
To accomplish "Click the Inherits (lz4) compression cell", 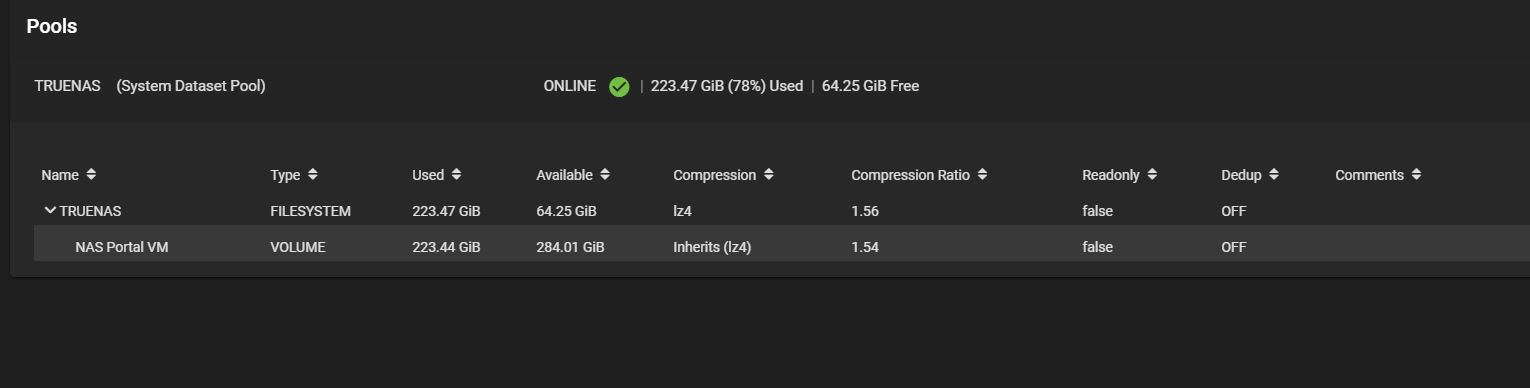I will [712, 247].
